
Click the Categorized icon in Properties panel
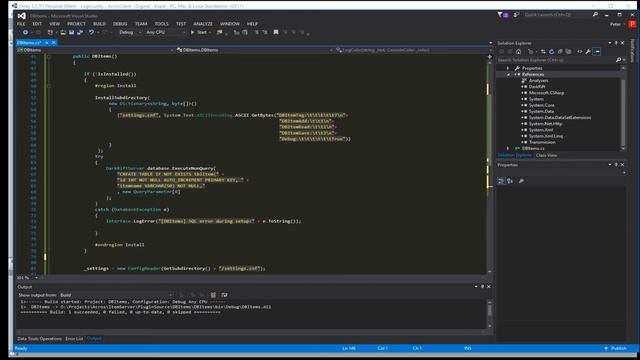pos(501,181)
